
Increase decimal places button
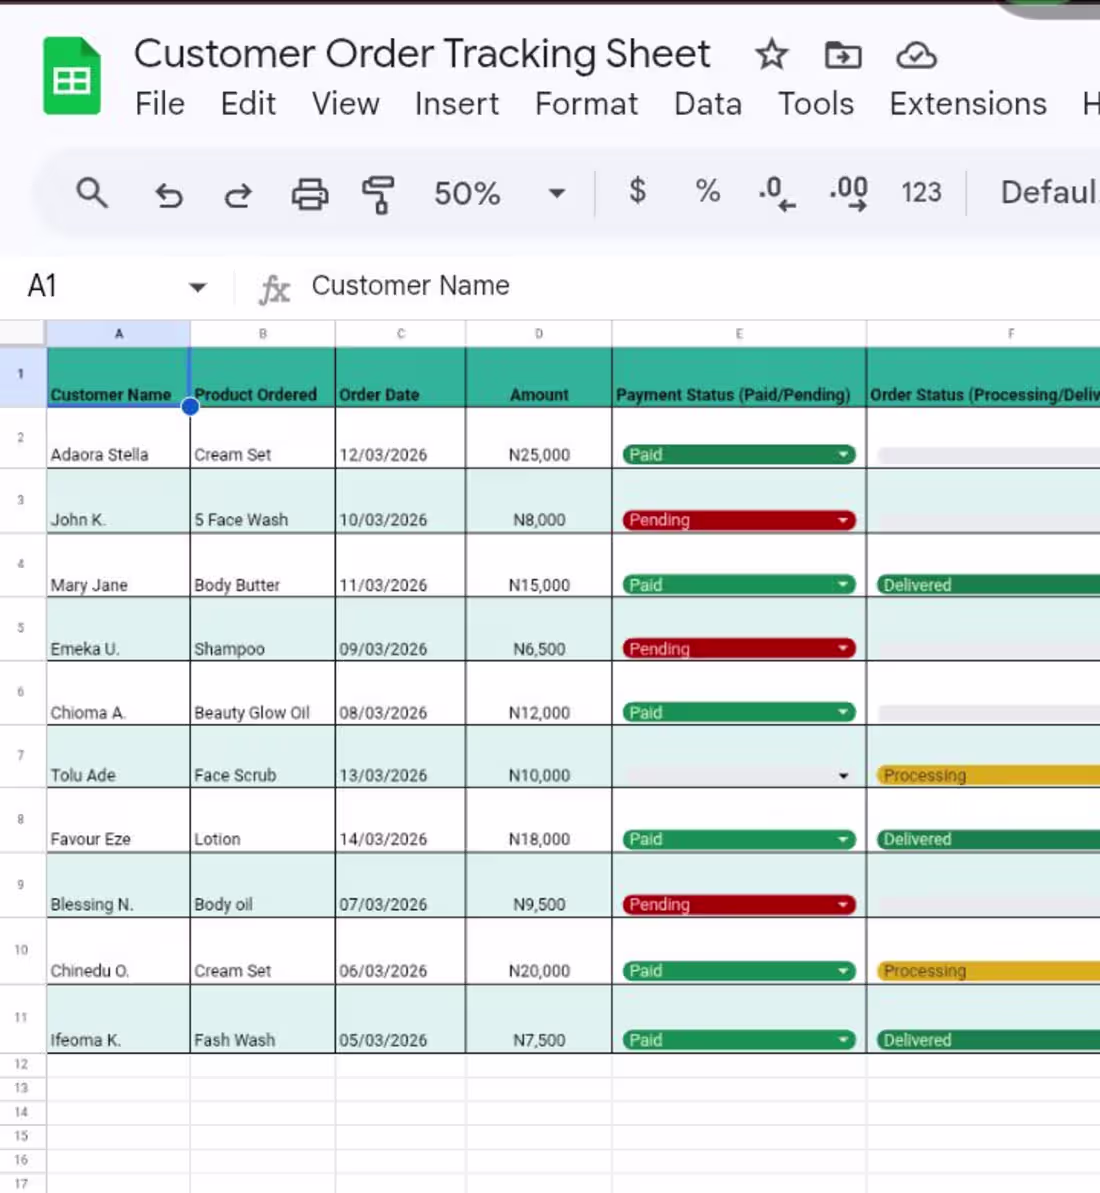848,192
